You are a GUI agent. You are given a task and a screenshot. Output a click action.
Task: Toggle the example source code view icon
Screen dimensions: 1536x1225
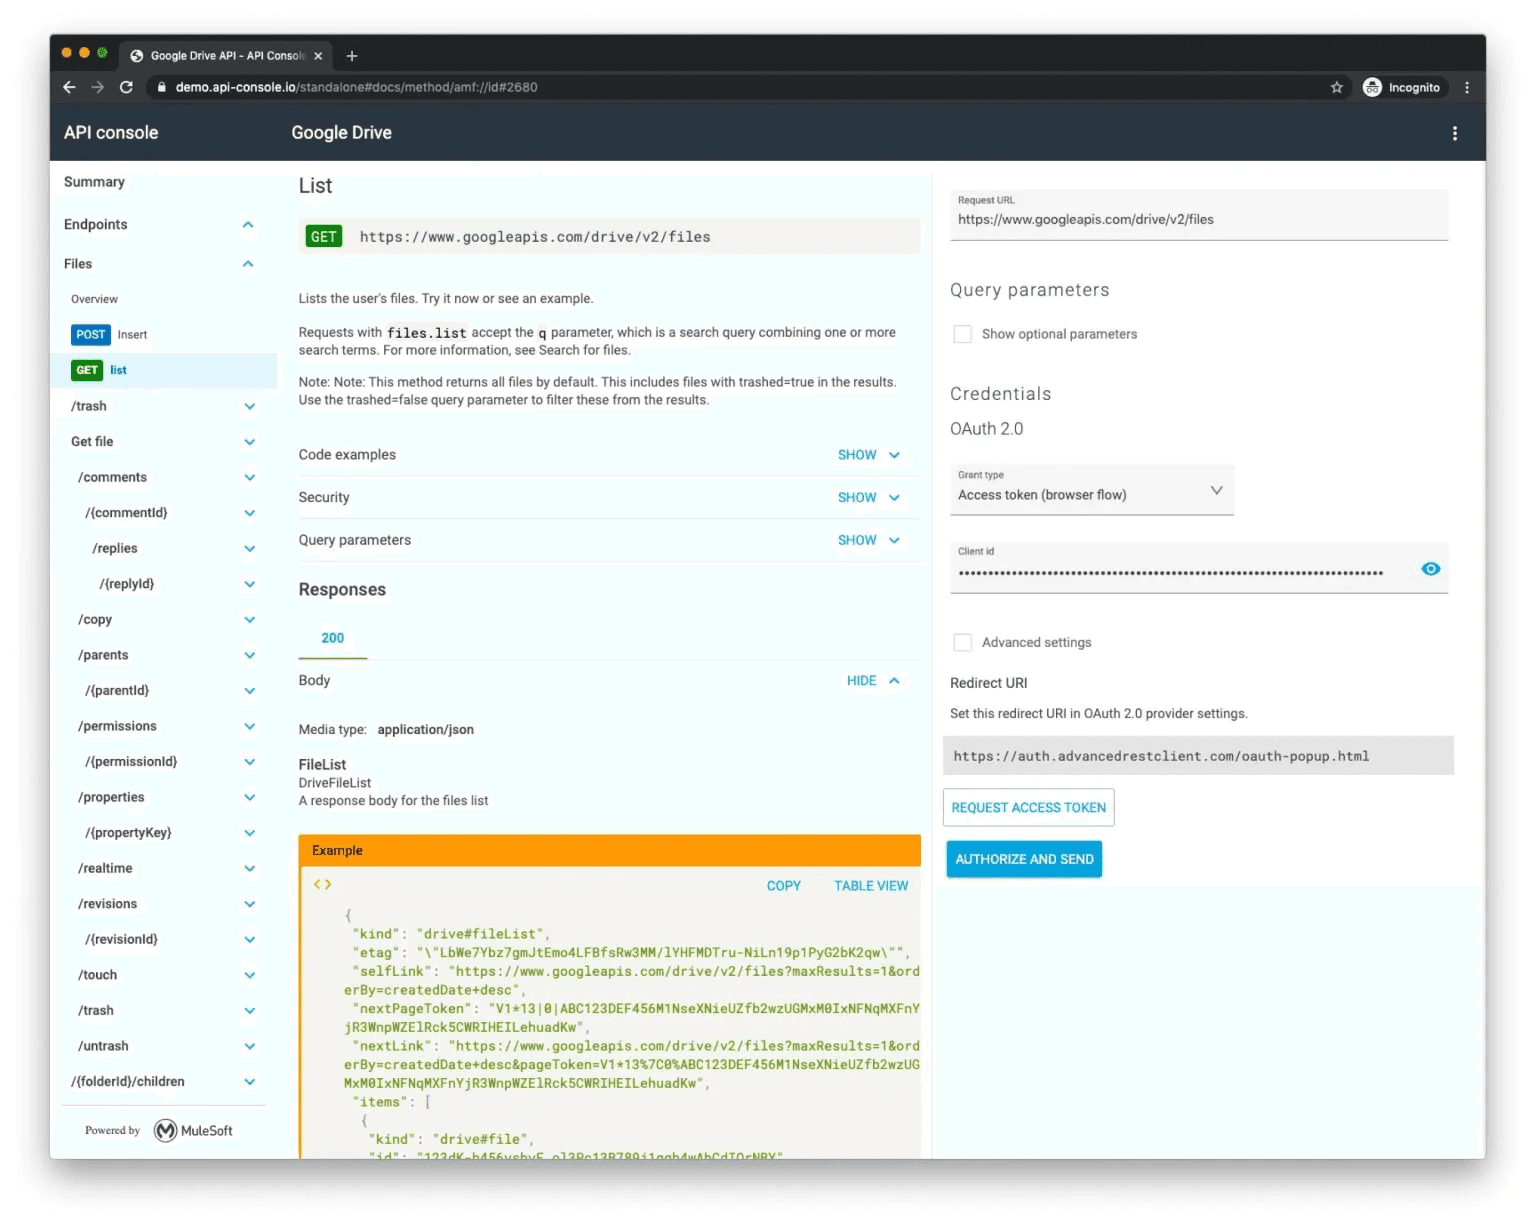click(322, 884)
